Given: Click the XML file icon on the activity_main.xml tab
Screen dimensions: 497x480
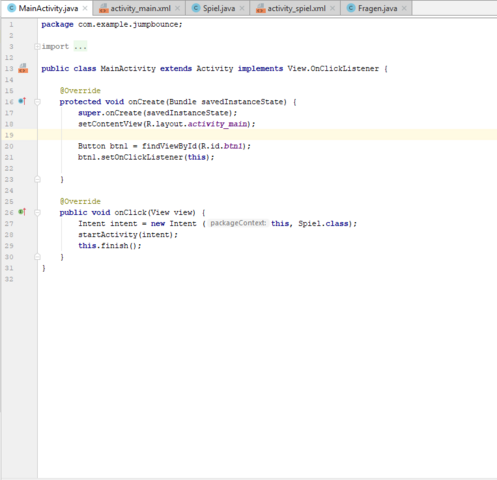Looking at the screenshot, I should click(x=104, y=9).
